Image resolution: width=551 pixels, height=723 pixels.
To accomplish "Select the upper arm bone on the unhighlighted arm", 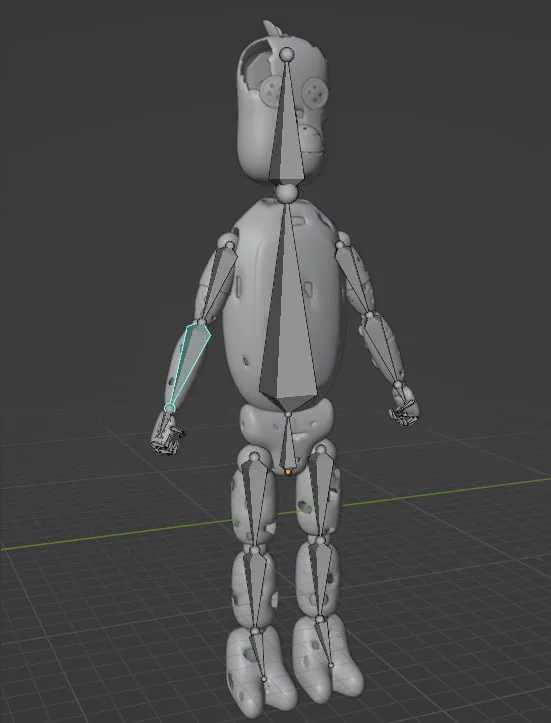I will click(x=354, y=278).
